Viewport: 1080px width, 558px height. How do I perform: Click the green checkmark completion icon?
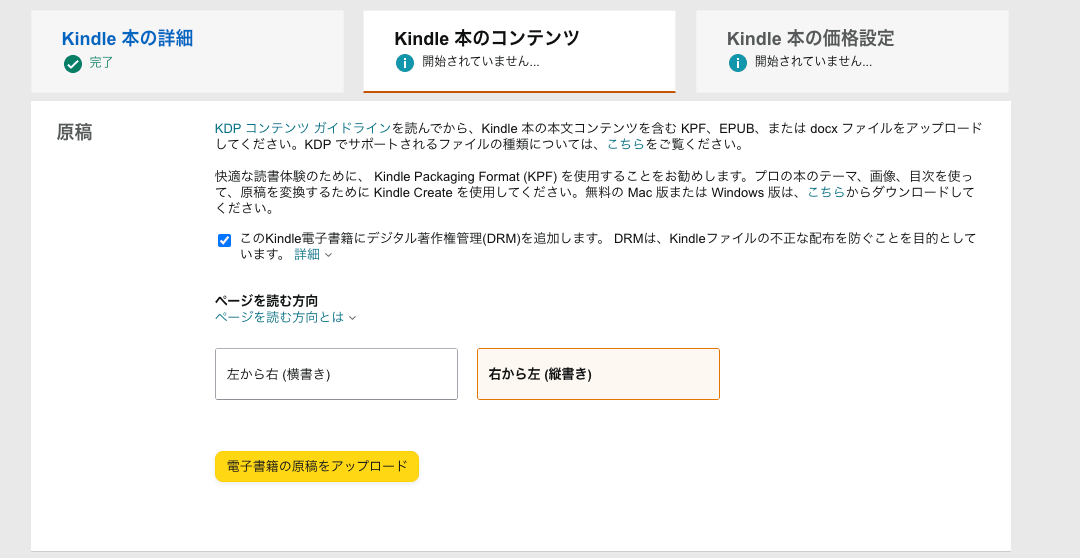[x=72, y=64]
